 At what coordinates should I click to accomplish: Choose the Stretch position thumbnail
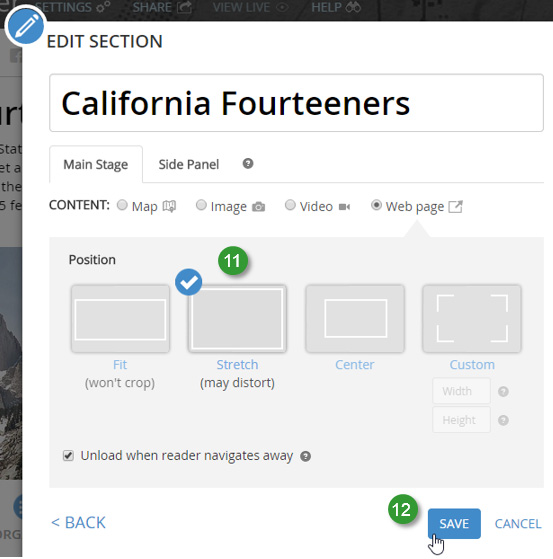click(237, 319)
